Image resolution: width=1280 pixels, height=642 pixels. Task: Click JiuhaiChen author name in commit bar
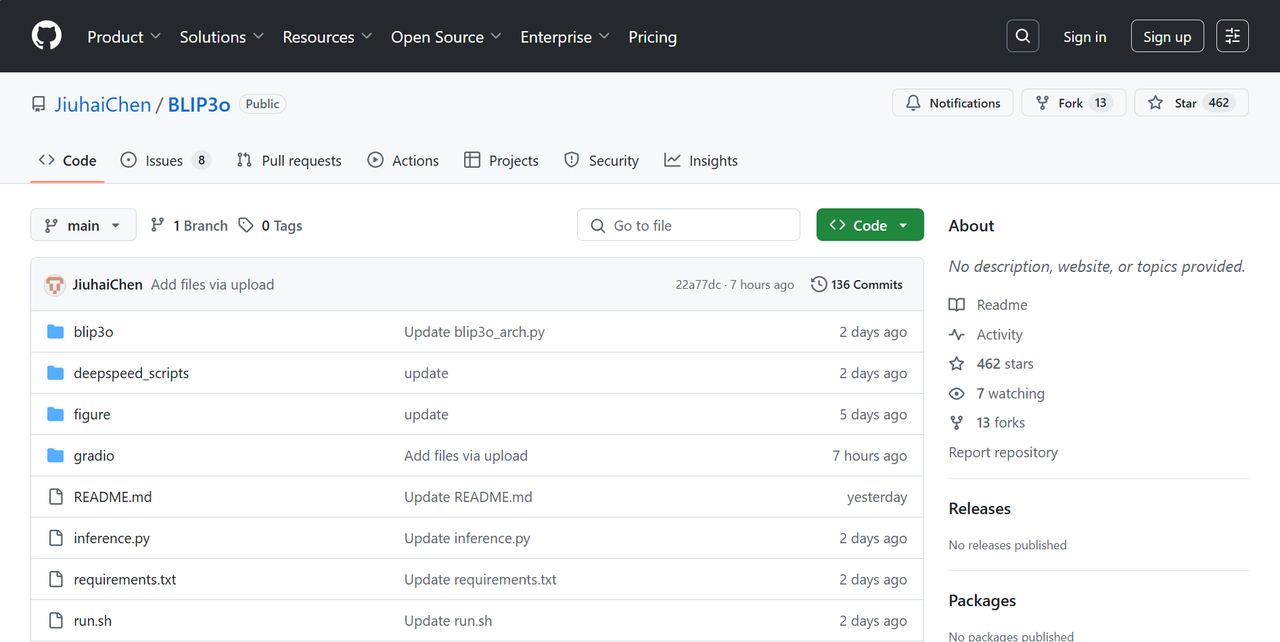pos(108,285)
